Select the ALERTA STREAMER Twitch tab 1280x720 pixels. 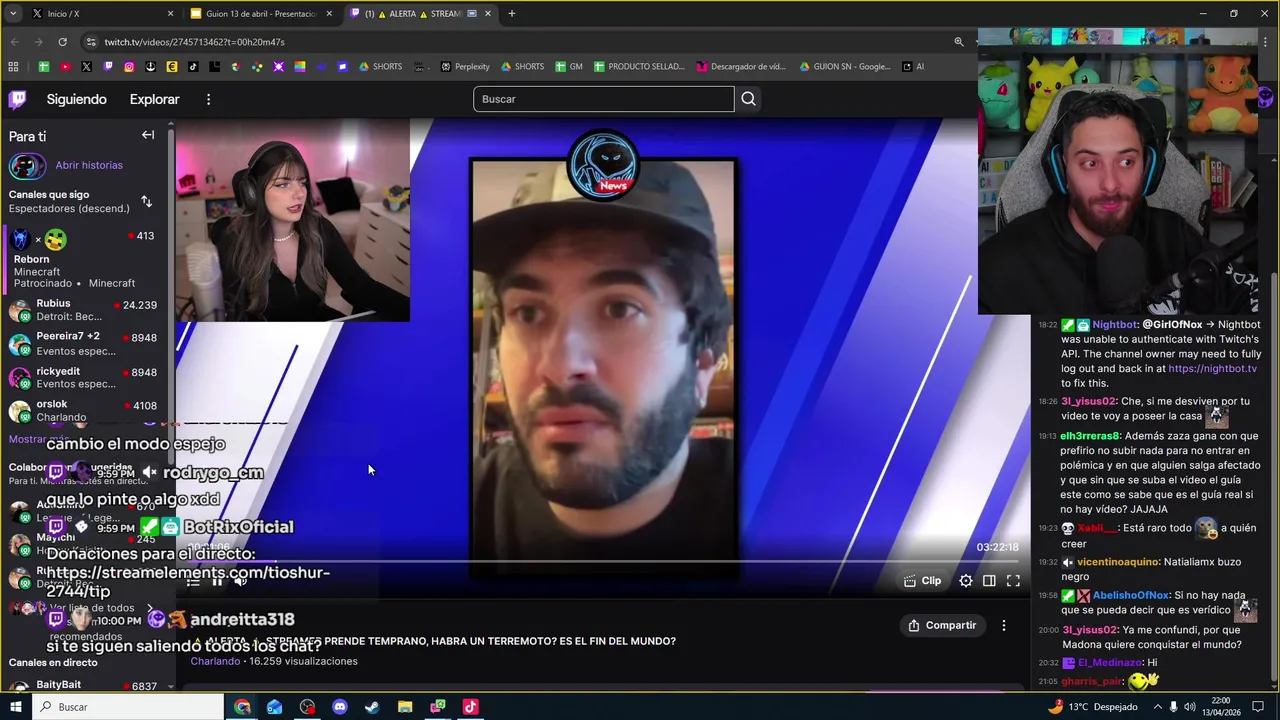pos(420,14)
